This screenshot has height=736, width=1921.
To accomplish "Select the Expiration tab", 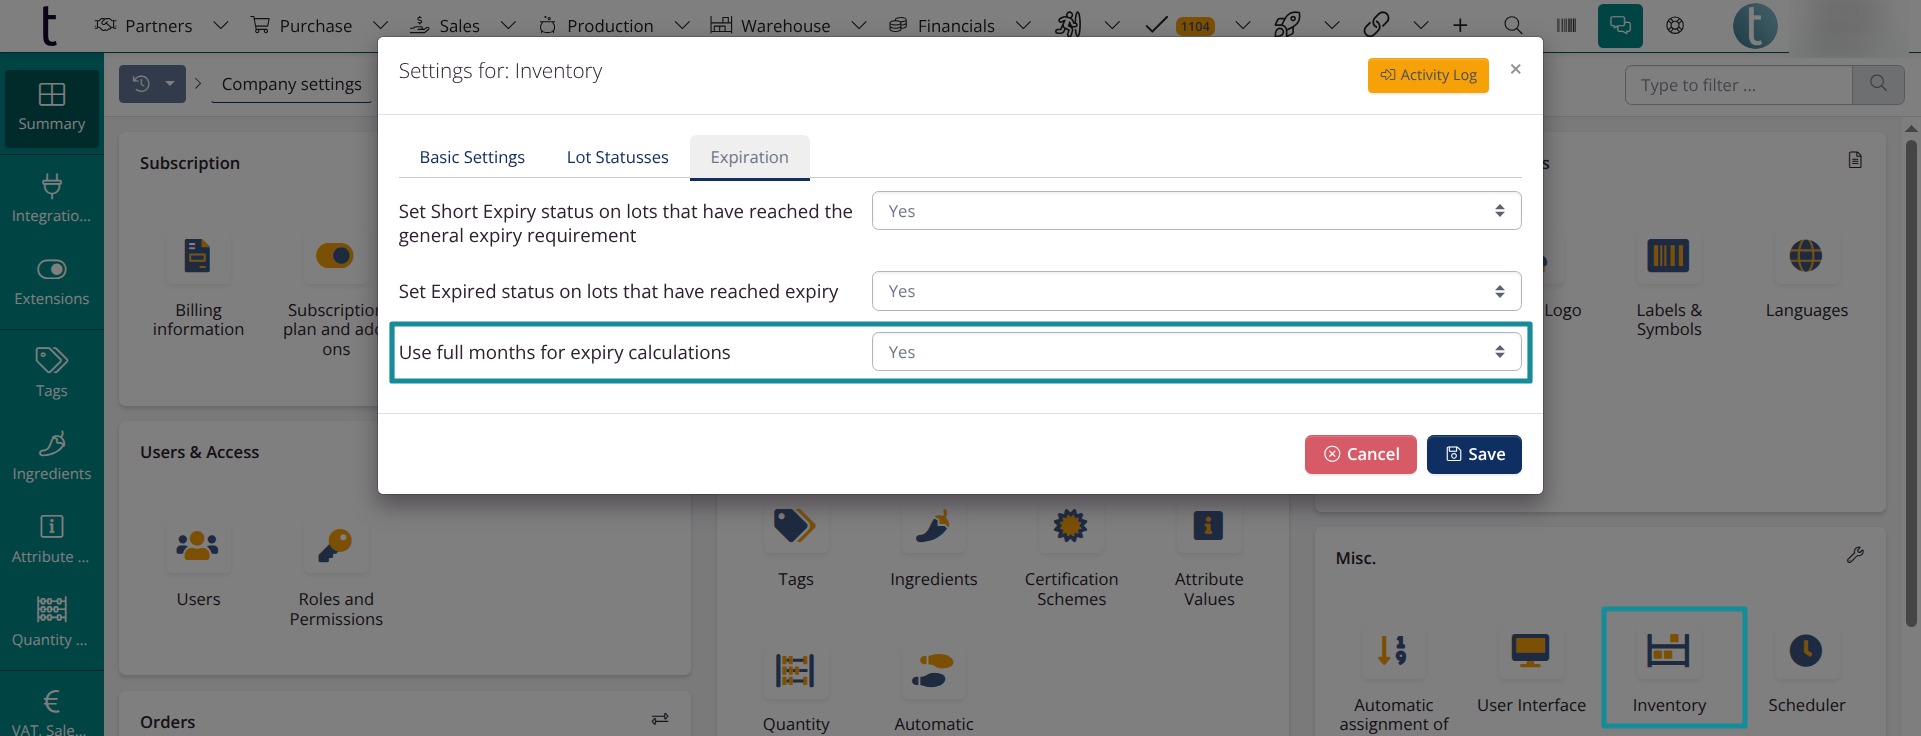I will point(749,157).
